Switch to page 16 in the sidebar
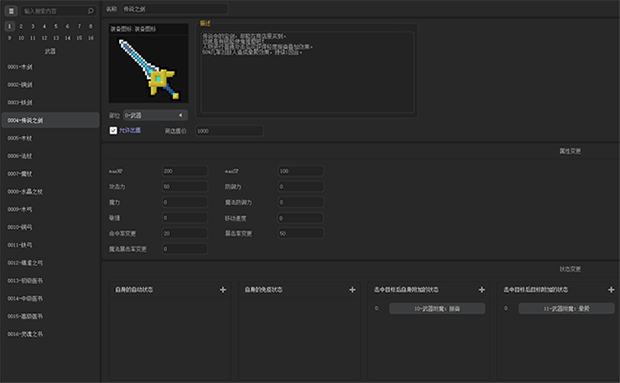 click(x=91, y=38)
